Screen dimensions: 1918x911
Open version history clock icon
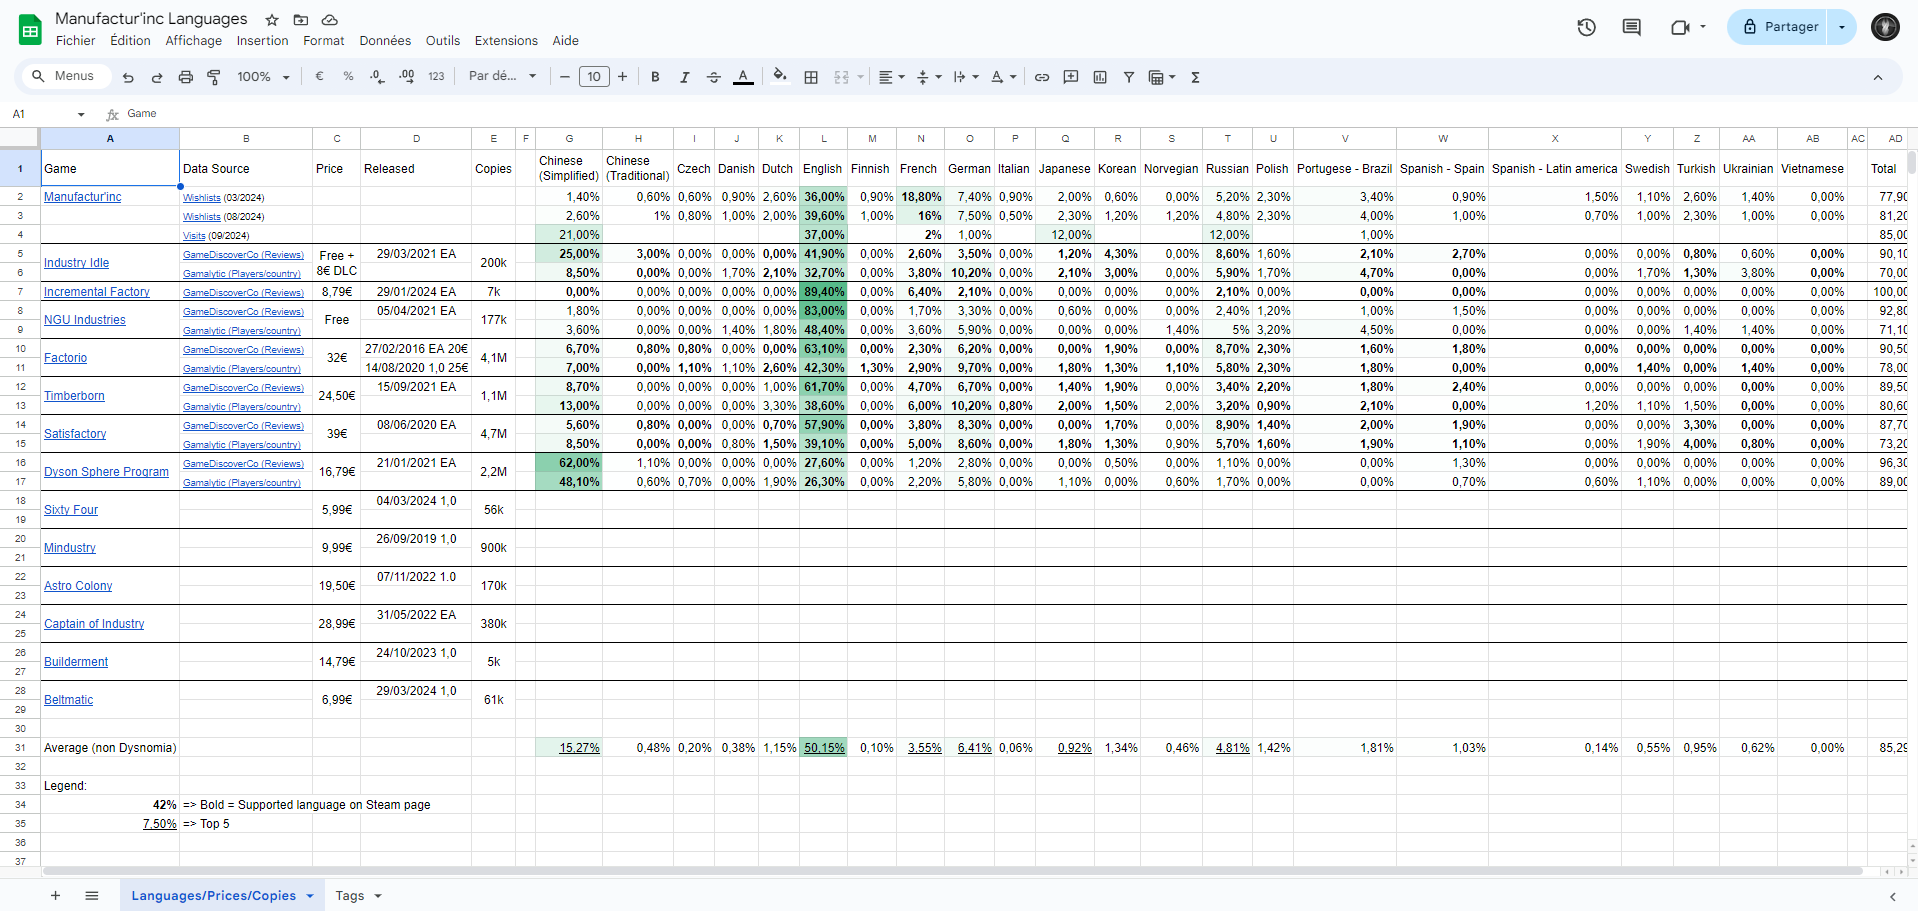point(1586,27)
